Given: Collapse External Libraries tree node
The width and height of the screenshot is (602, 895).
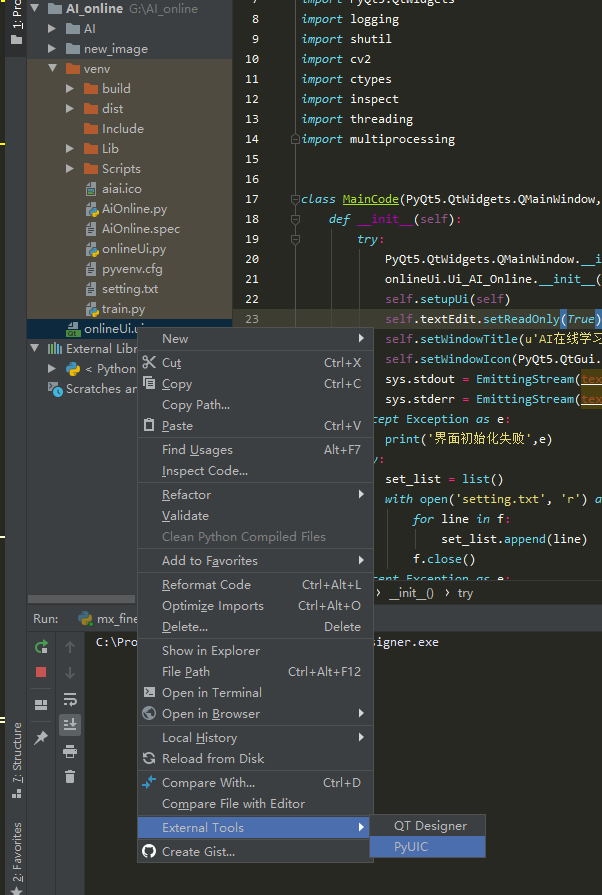Looking at the screenshot, I should 35,348.
